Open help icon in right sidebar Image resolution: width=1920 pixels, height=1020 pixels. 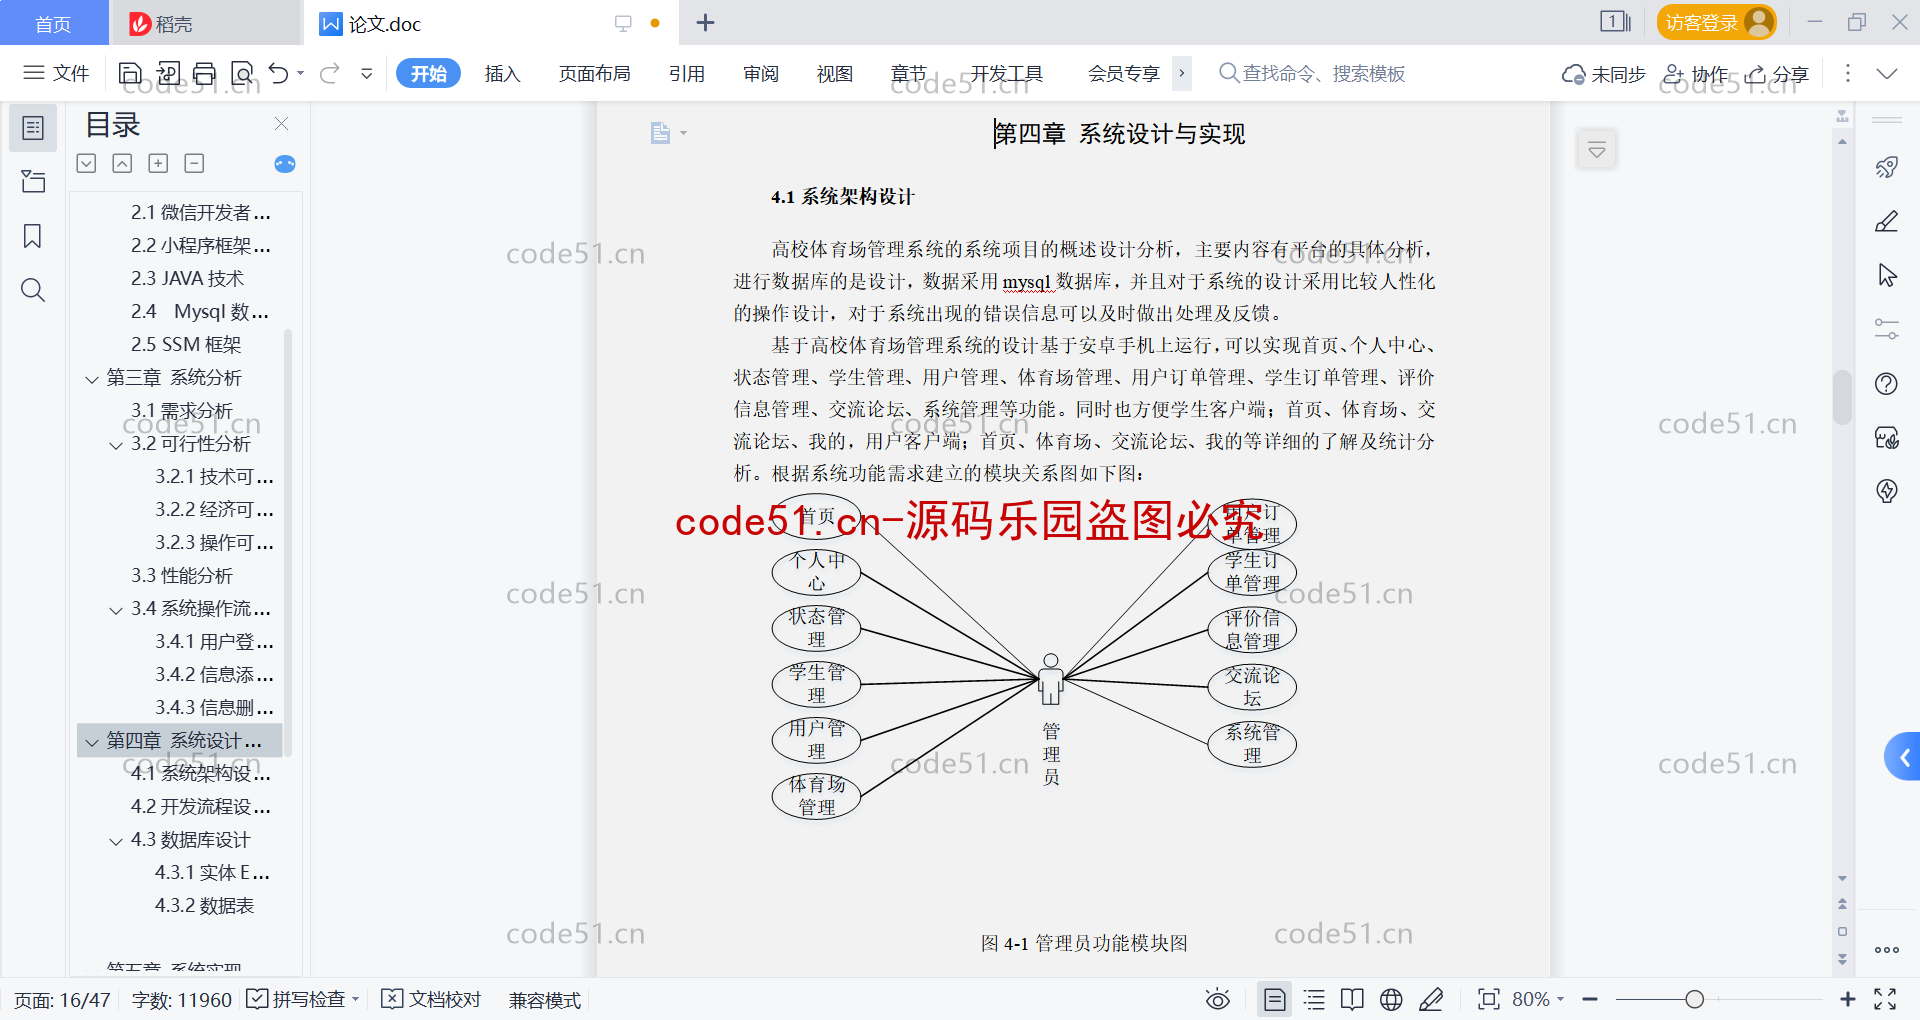click(1887, 383)
